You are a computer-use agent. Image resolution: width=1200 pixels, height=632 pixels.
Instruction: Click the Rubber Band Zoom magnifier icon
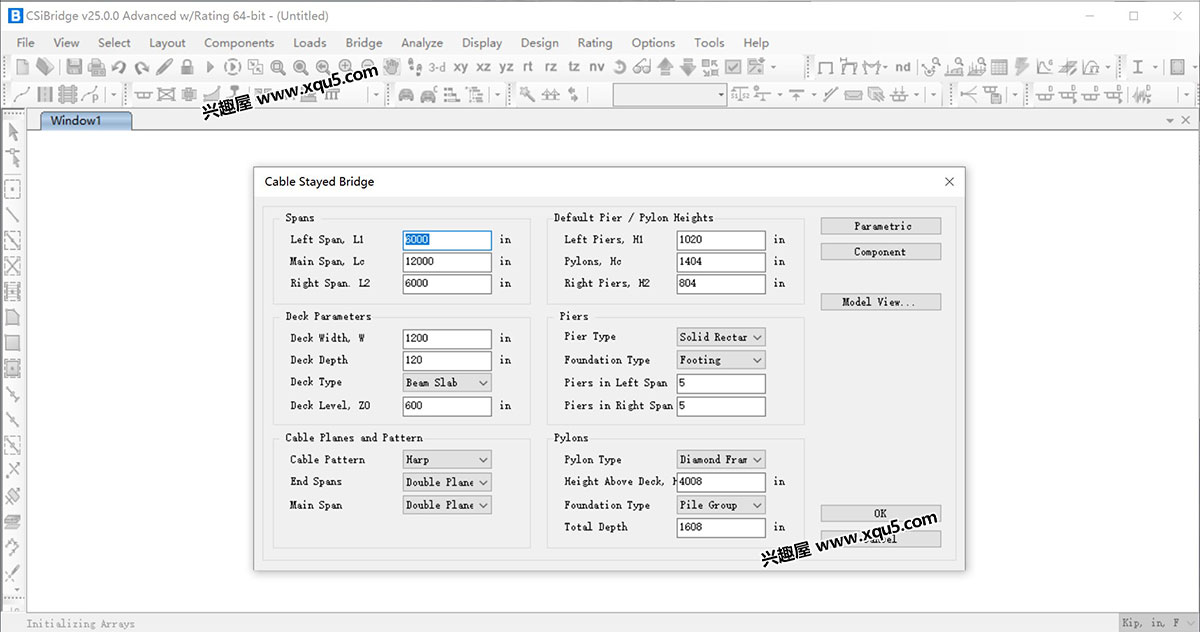point(278,67)
